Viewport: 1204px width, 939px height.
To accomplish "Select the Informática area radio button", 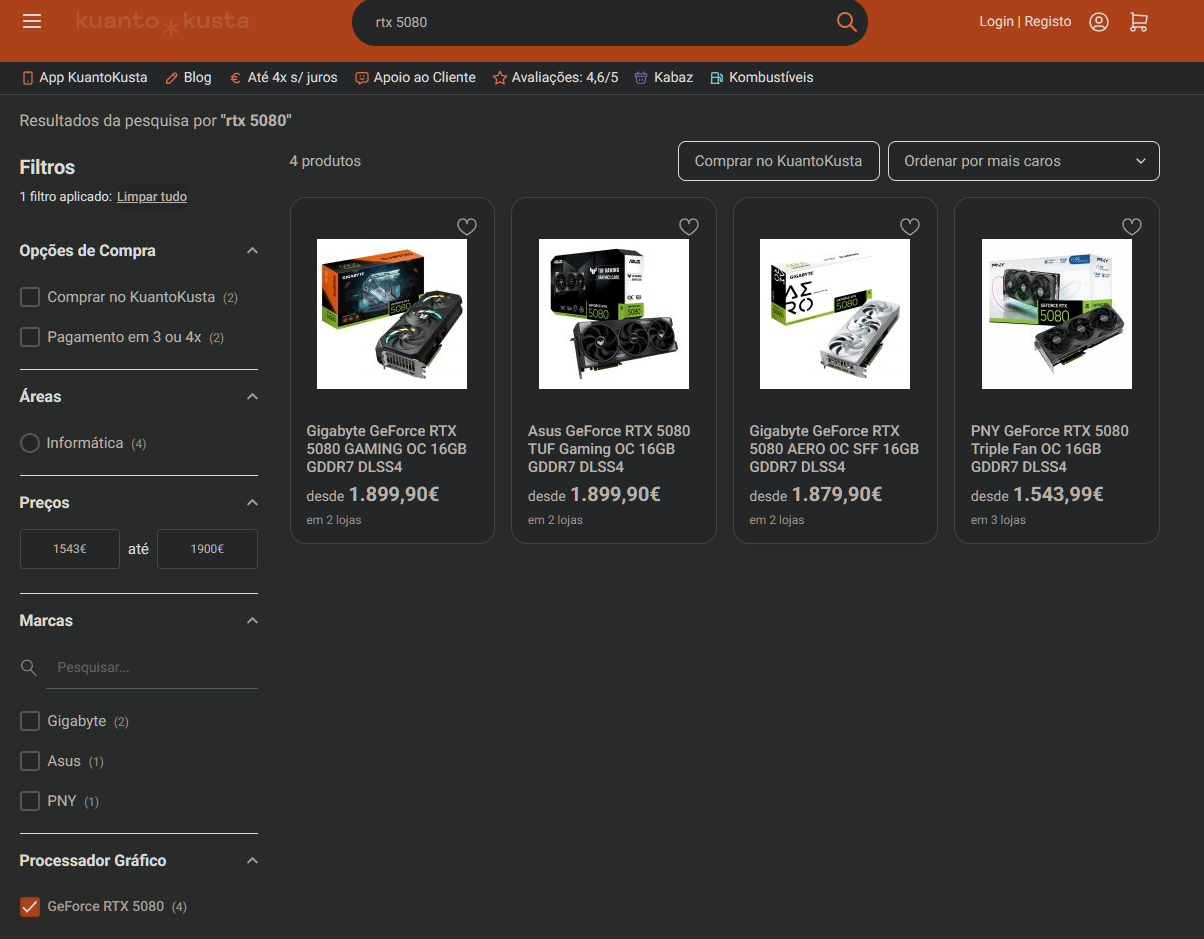I will 30,443.
